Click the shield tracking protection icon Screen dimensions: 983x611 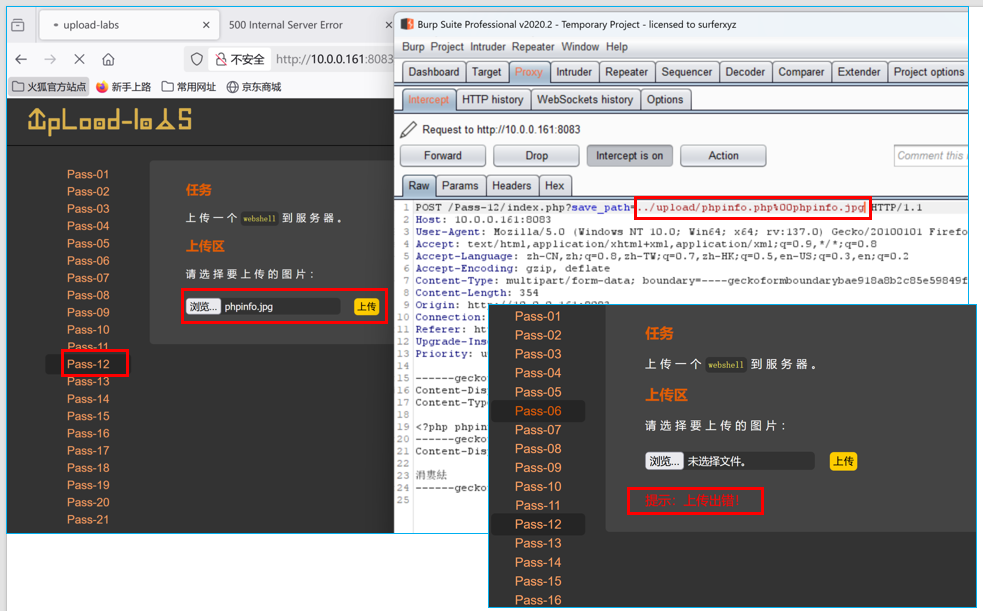[x=197, y=60]
